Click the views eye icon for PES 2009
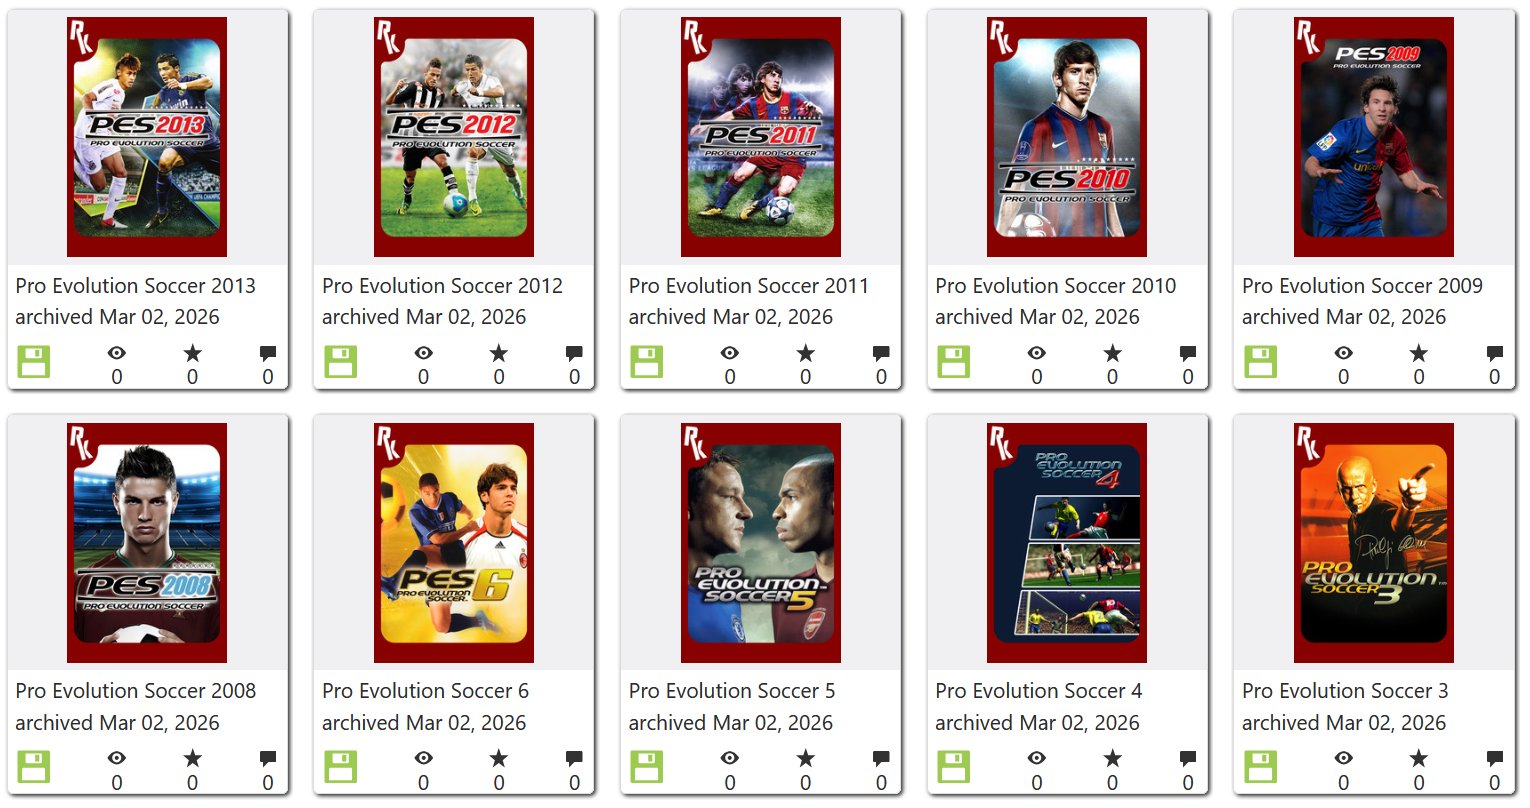1530x808 pixels. coord(1344,353)
